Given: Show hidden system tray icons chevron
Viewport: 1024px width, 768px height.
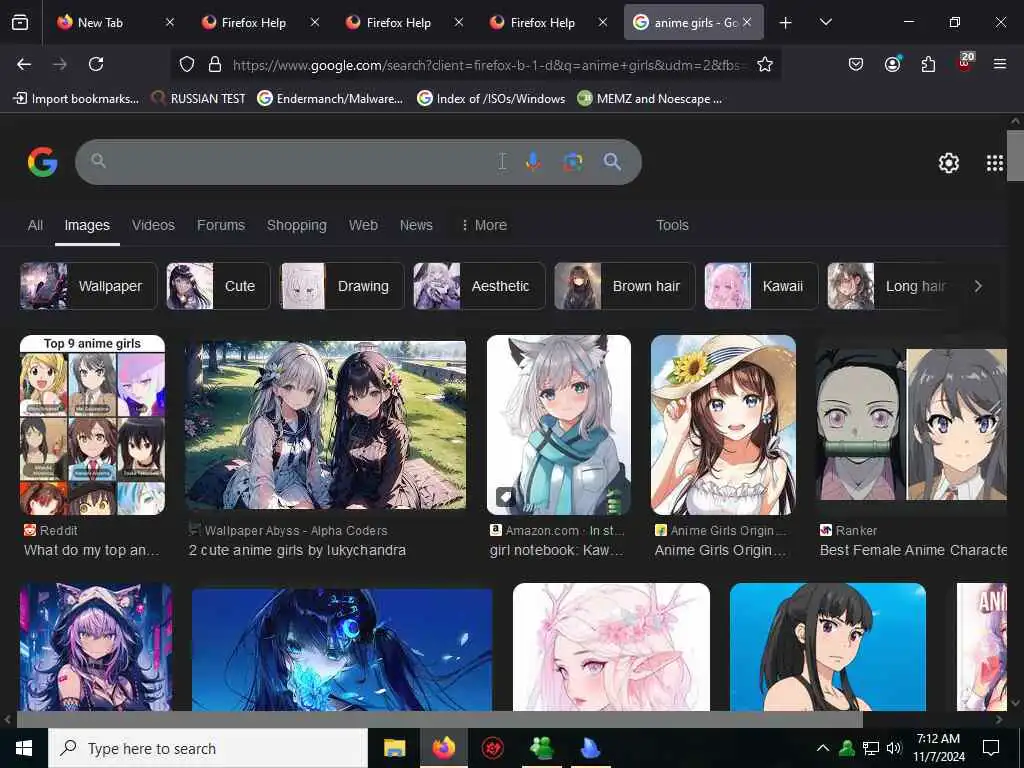Looking at the screenshot, I should pos(823,748).
